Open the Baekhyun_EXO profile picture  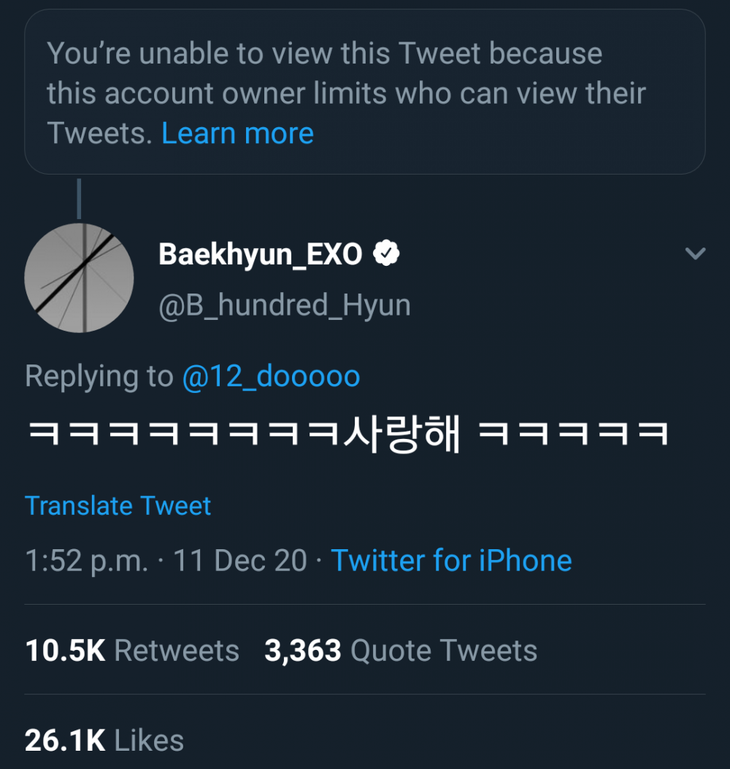[78, 278]
